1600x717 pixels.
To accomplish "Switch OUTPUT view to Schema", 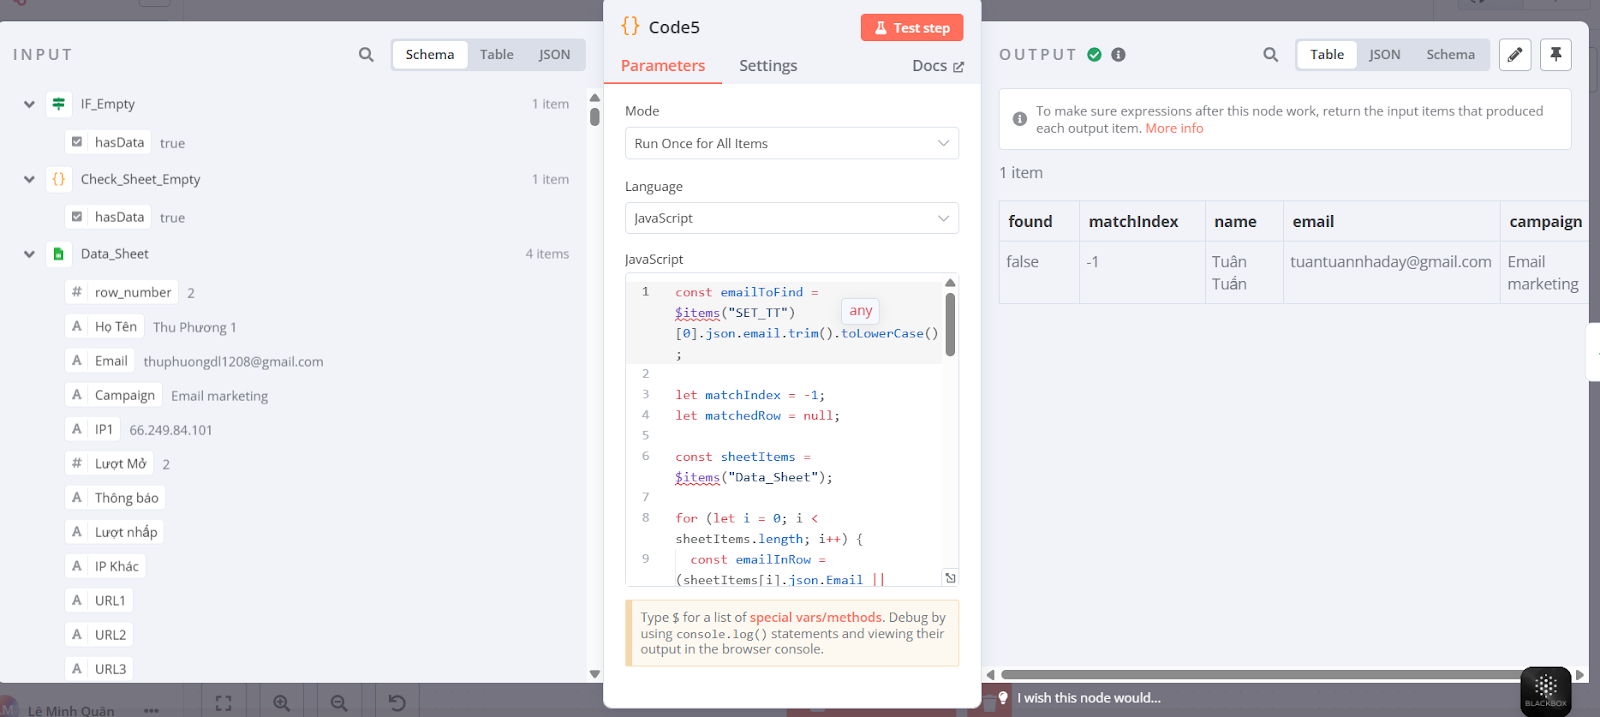I will [1451, 55].
